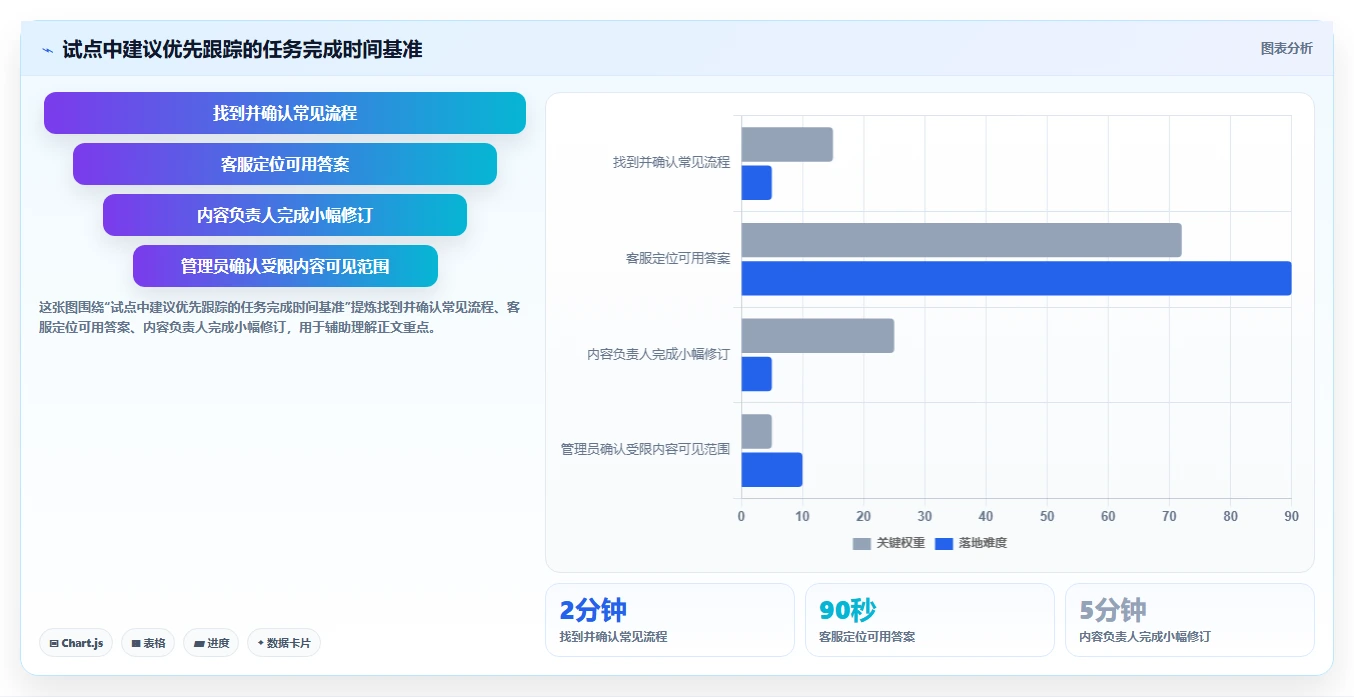This screenshot has height=697, width=1354.
Task: Open the 90秒 data card
Action: (929, 620)
